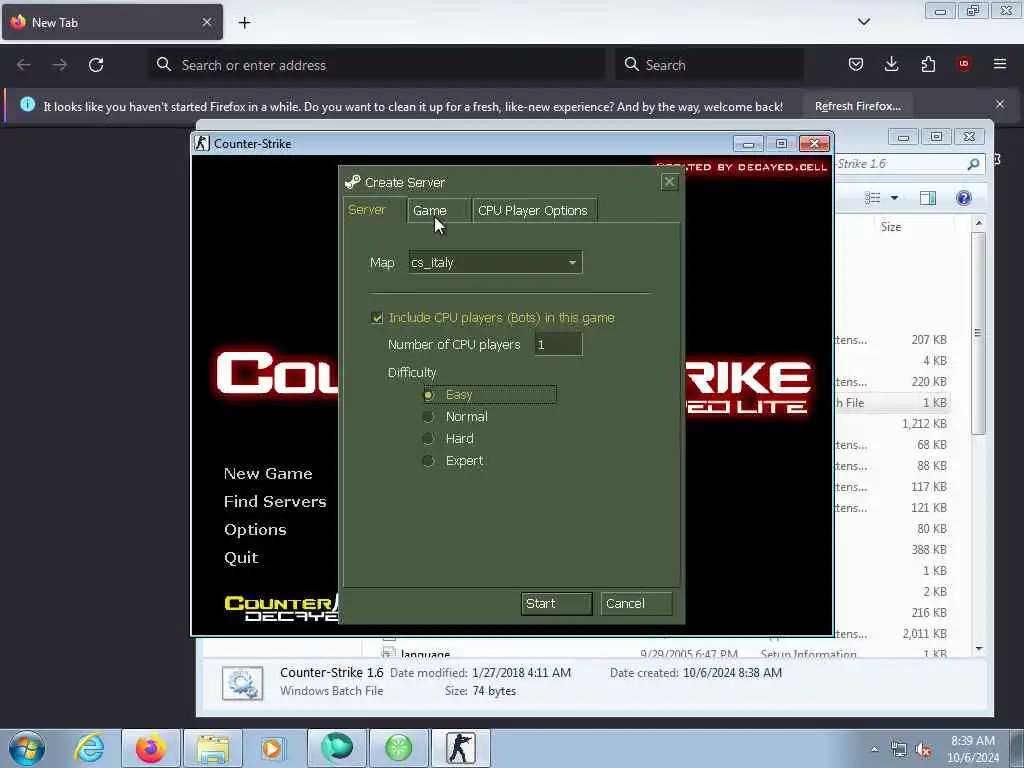Open Options in Counter-Strike menu

[x=255, y=530]
